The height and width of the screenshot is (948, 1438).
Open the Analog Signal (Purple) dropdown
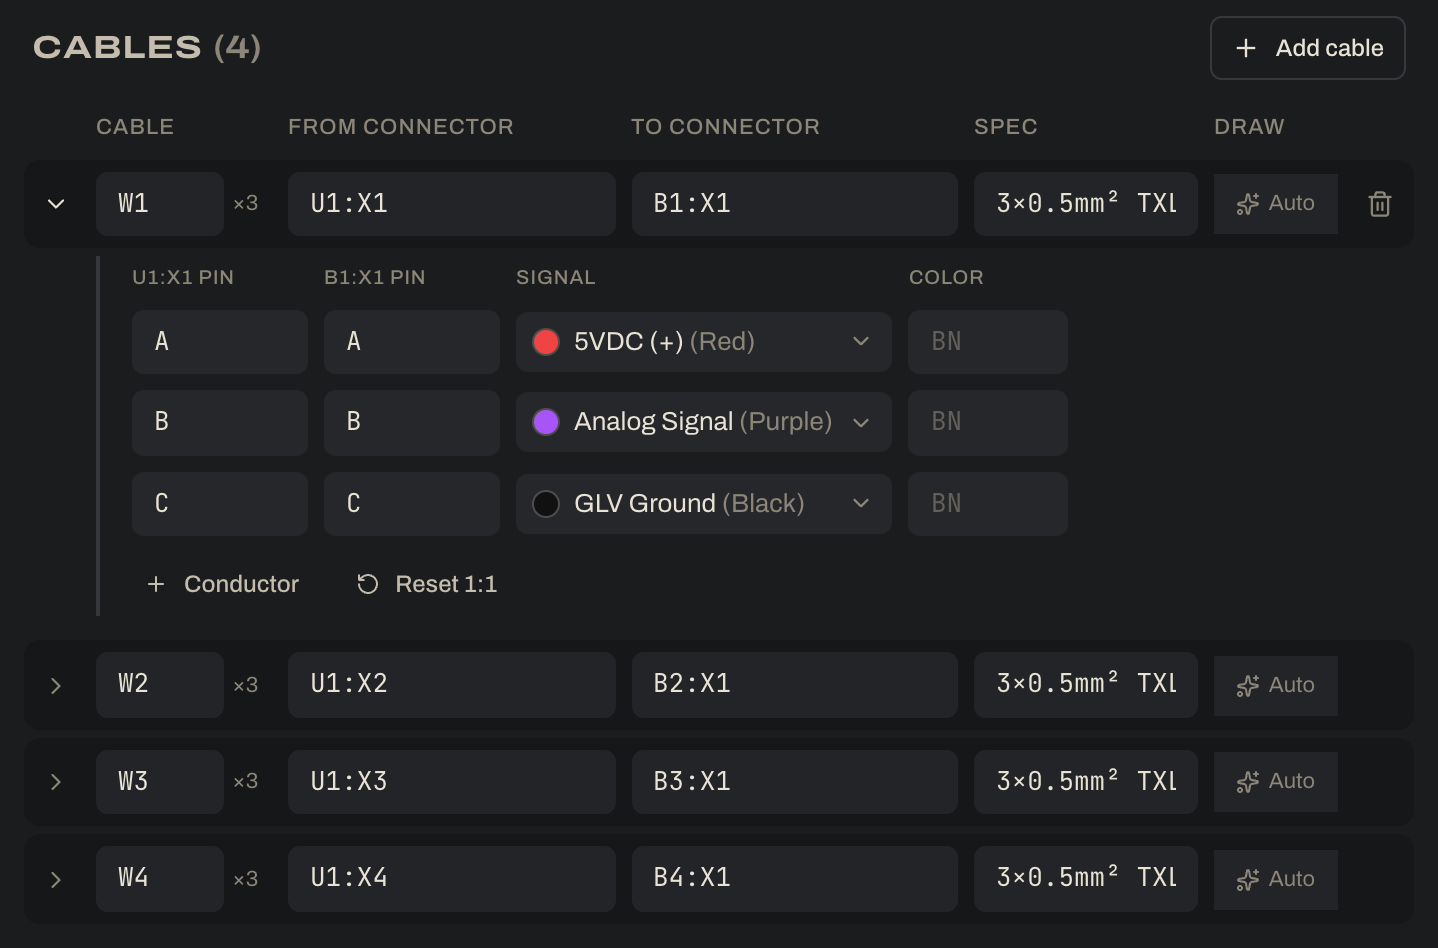704,422
